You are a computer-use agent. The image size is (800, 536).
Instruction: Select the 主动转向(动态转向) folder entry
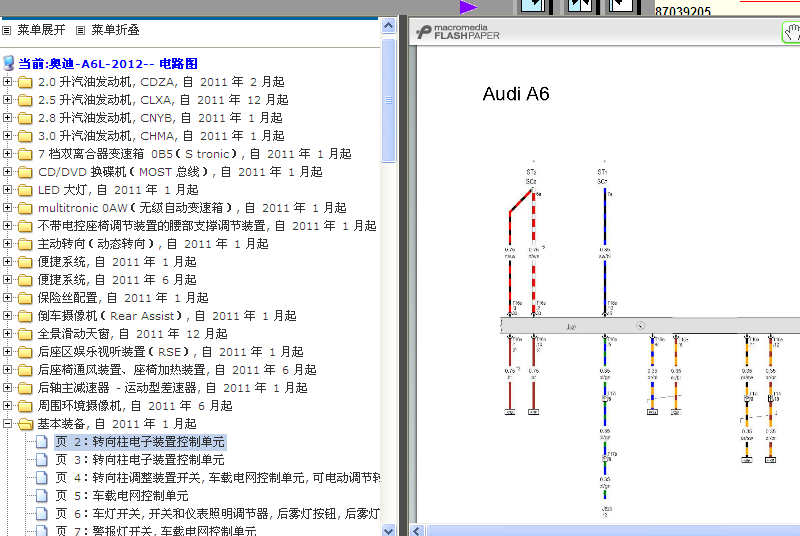153,244
